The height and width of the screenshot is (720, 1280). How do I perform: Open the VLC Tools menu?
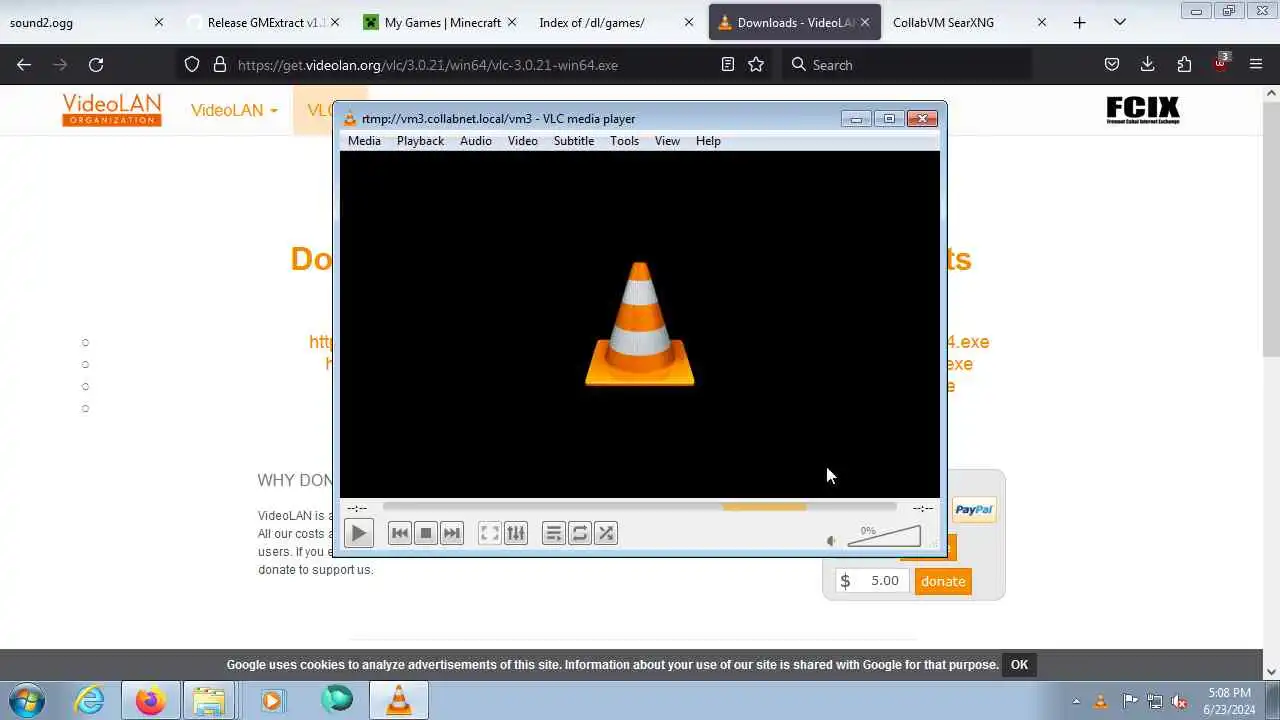click(x=624, y=141)
